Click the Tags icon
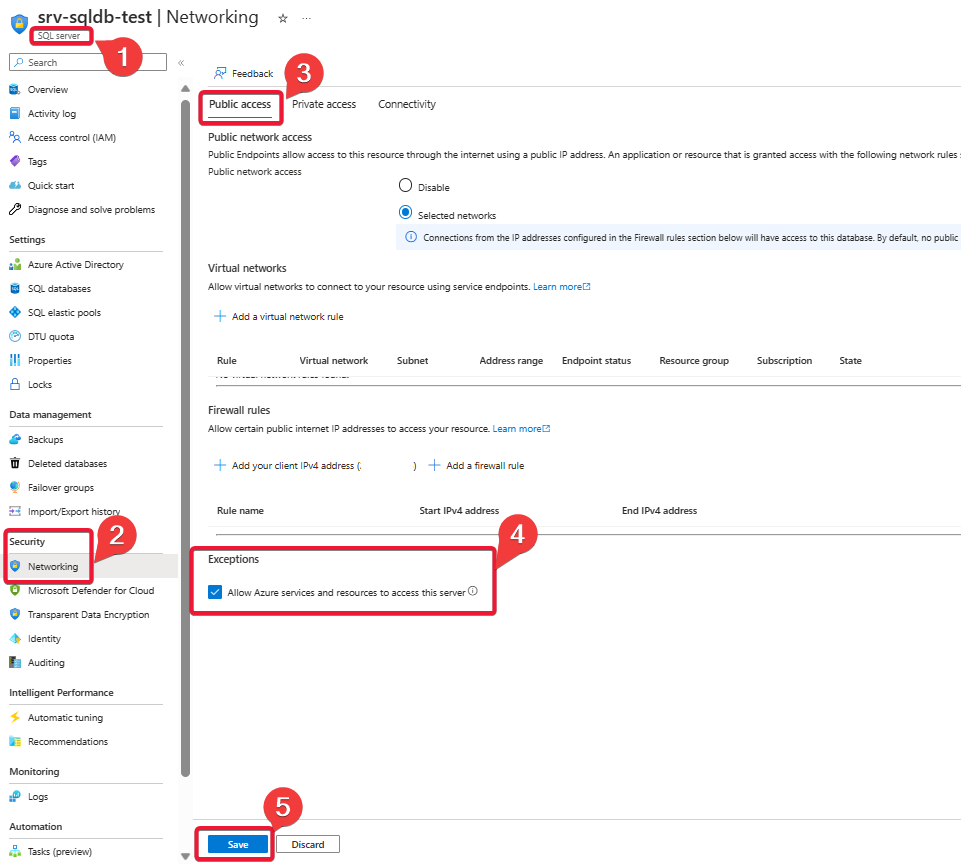The width and height of the screenshot is (961, 864). click(x=15, y=161)
